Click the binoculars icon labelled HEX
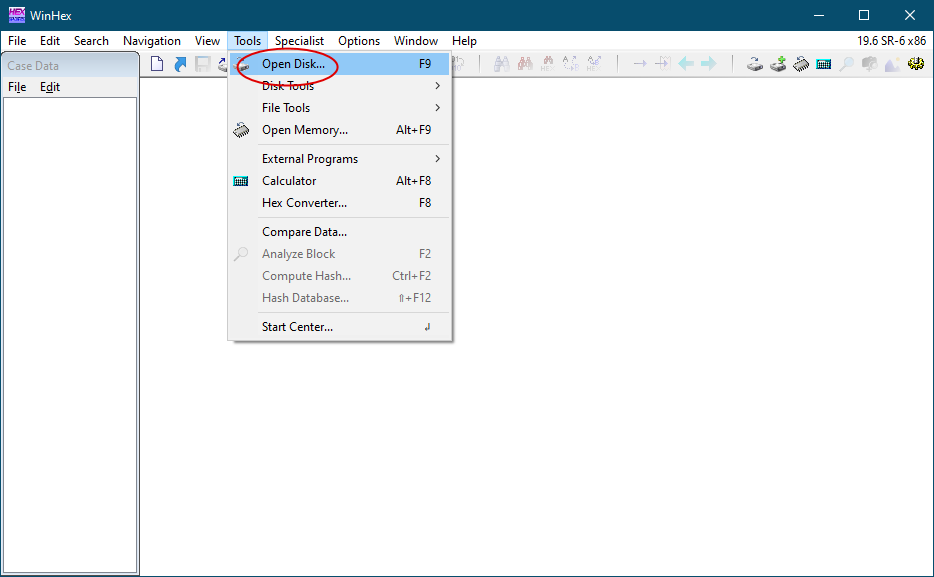934x577 pixels. tap(547, 64)
